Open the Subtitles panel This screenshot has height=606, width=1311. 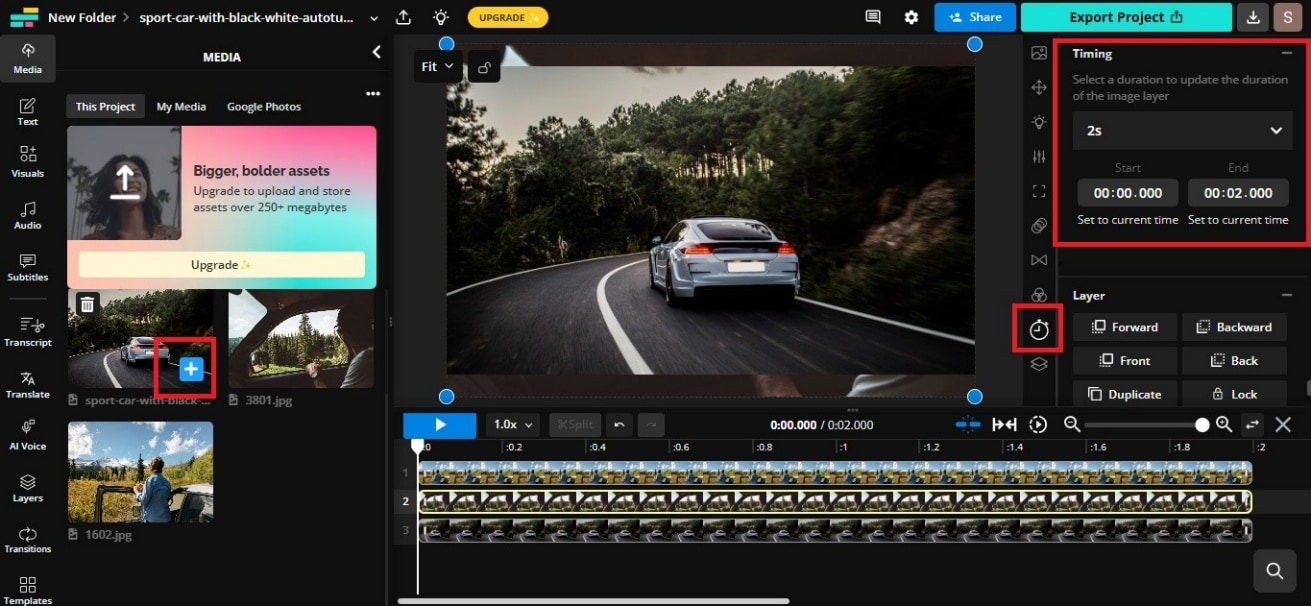coord(27,267)
